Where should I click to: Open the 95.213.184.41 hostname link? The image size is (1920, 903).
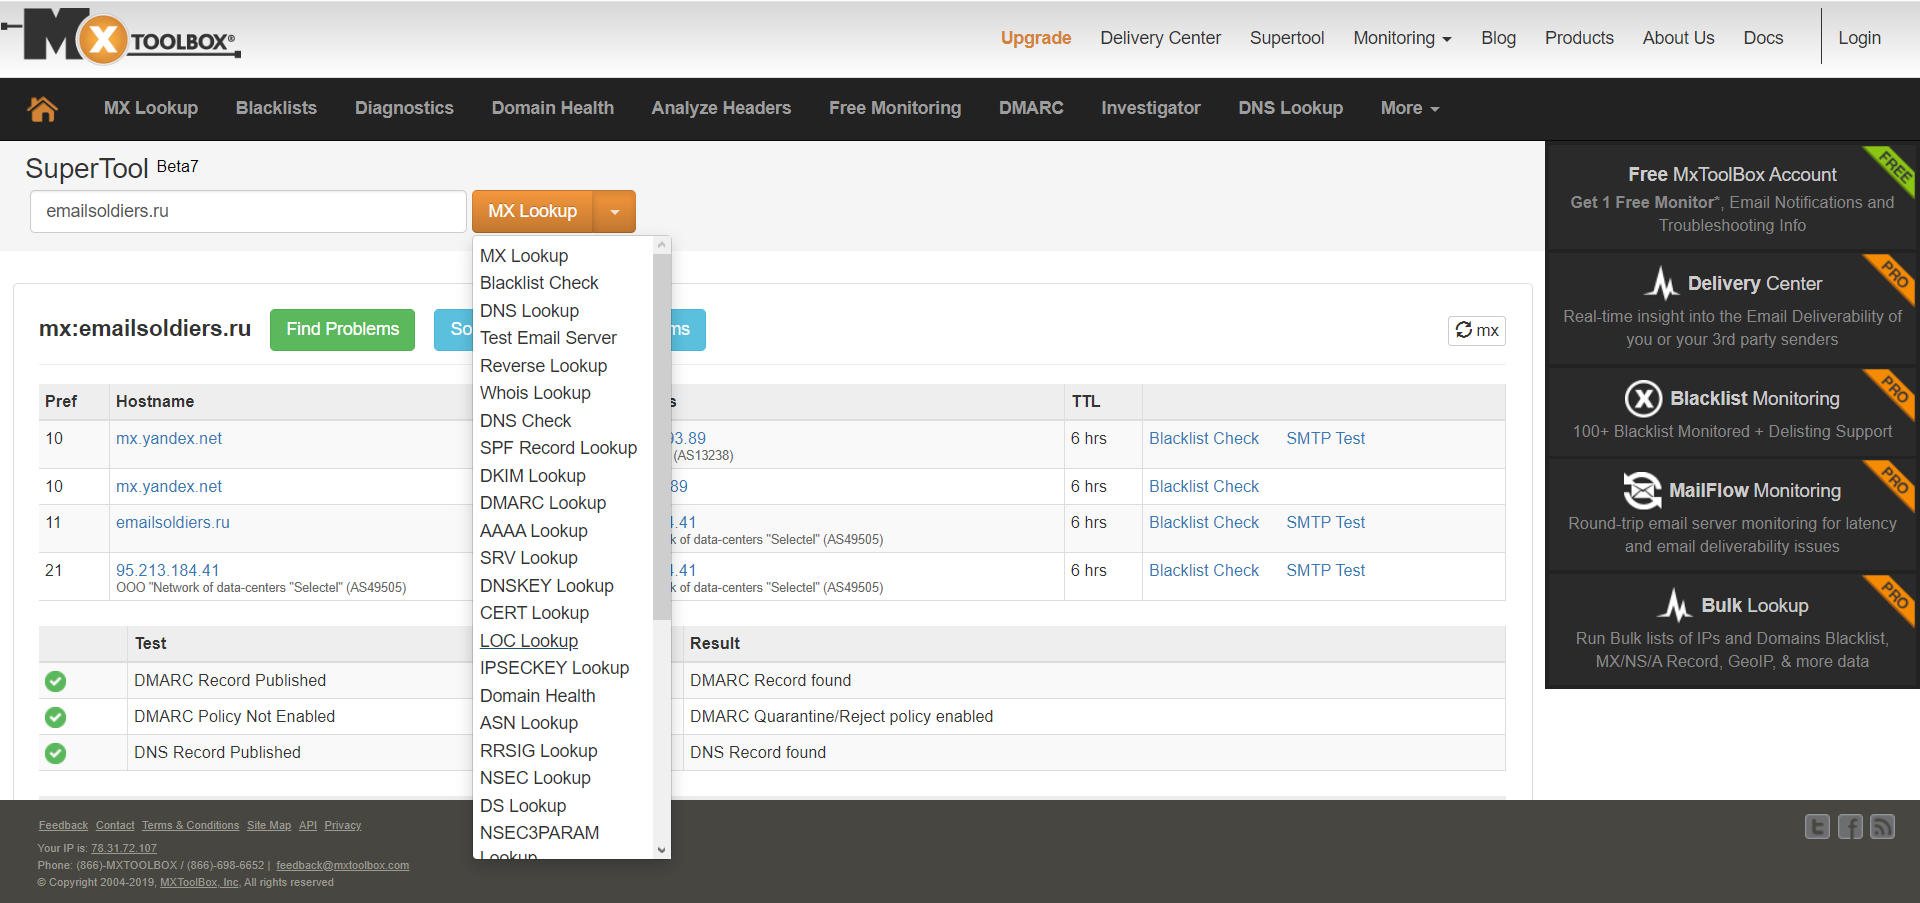167,570
